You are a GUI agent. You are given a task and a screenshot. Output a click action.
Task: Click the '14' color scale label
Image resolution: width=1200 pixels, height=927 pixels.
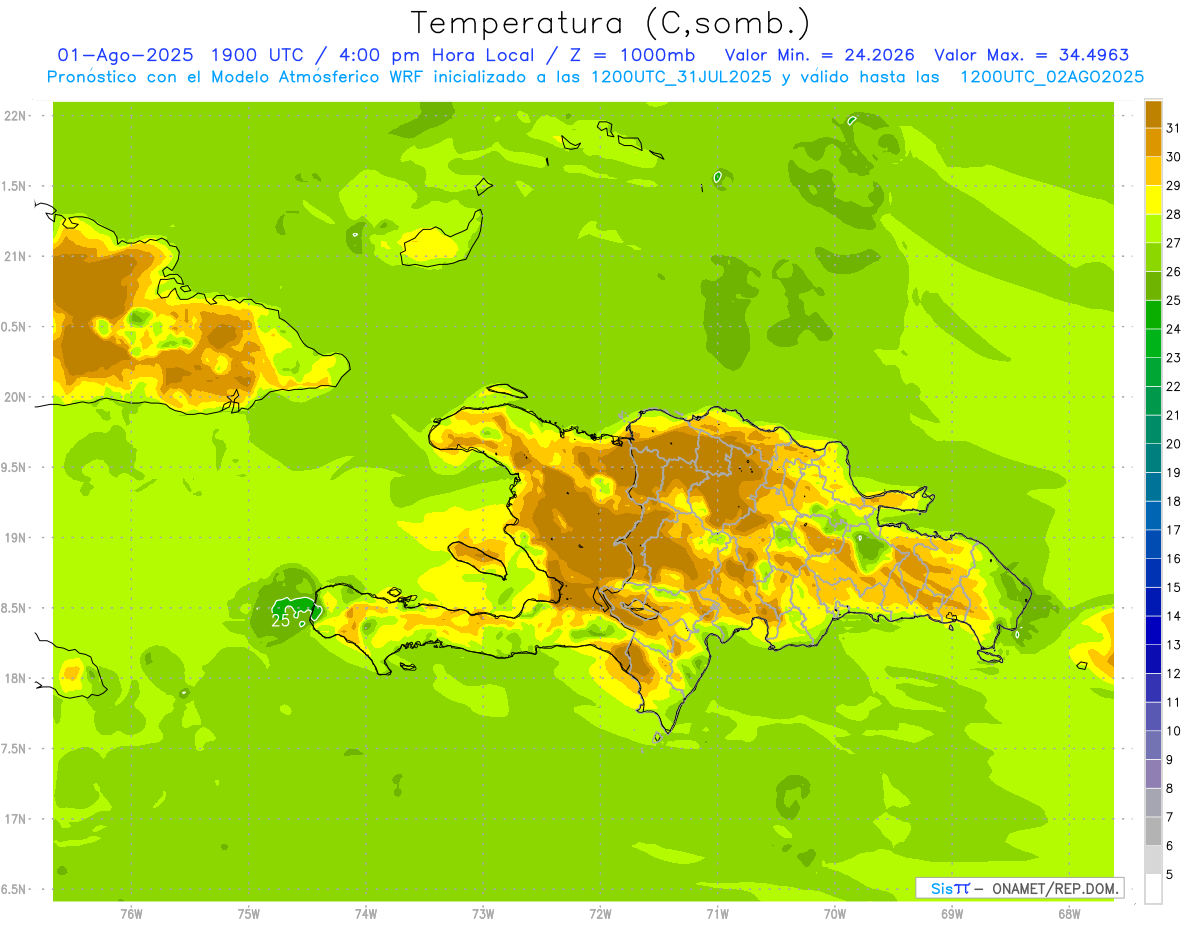1173,616
